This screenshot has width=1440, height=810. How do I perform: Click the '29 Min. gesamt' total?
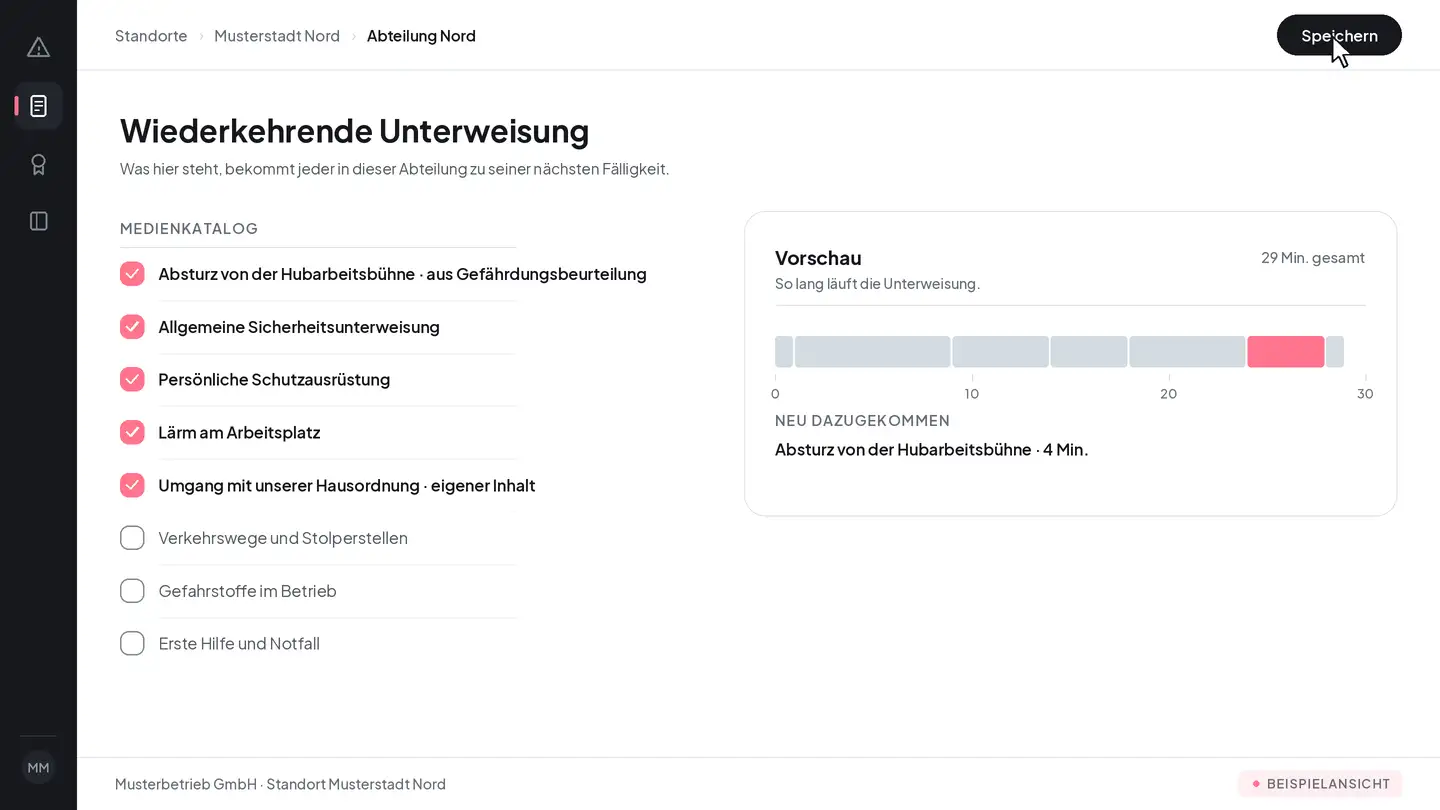pos(1313,258)
